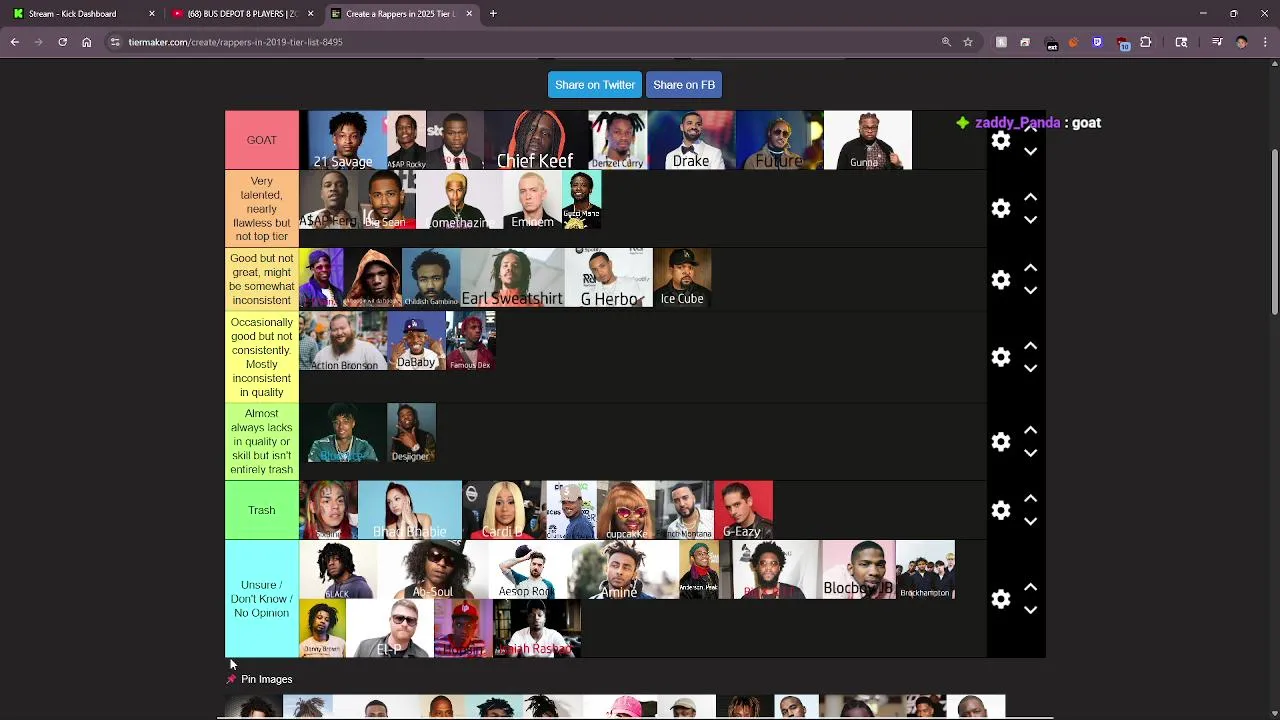Select the Action Bronson thumbnail
1280x720 pixels.
[343, 340]
